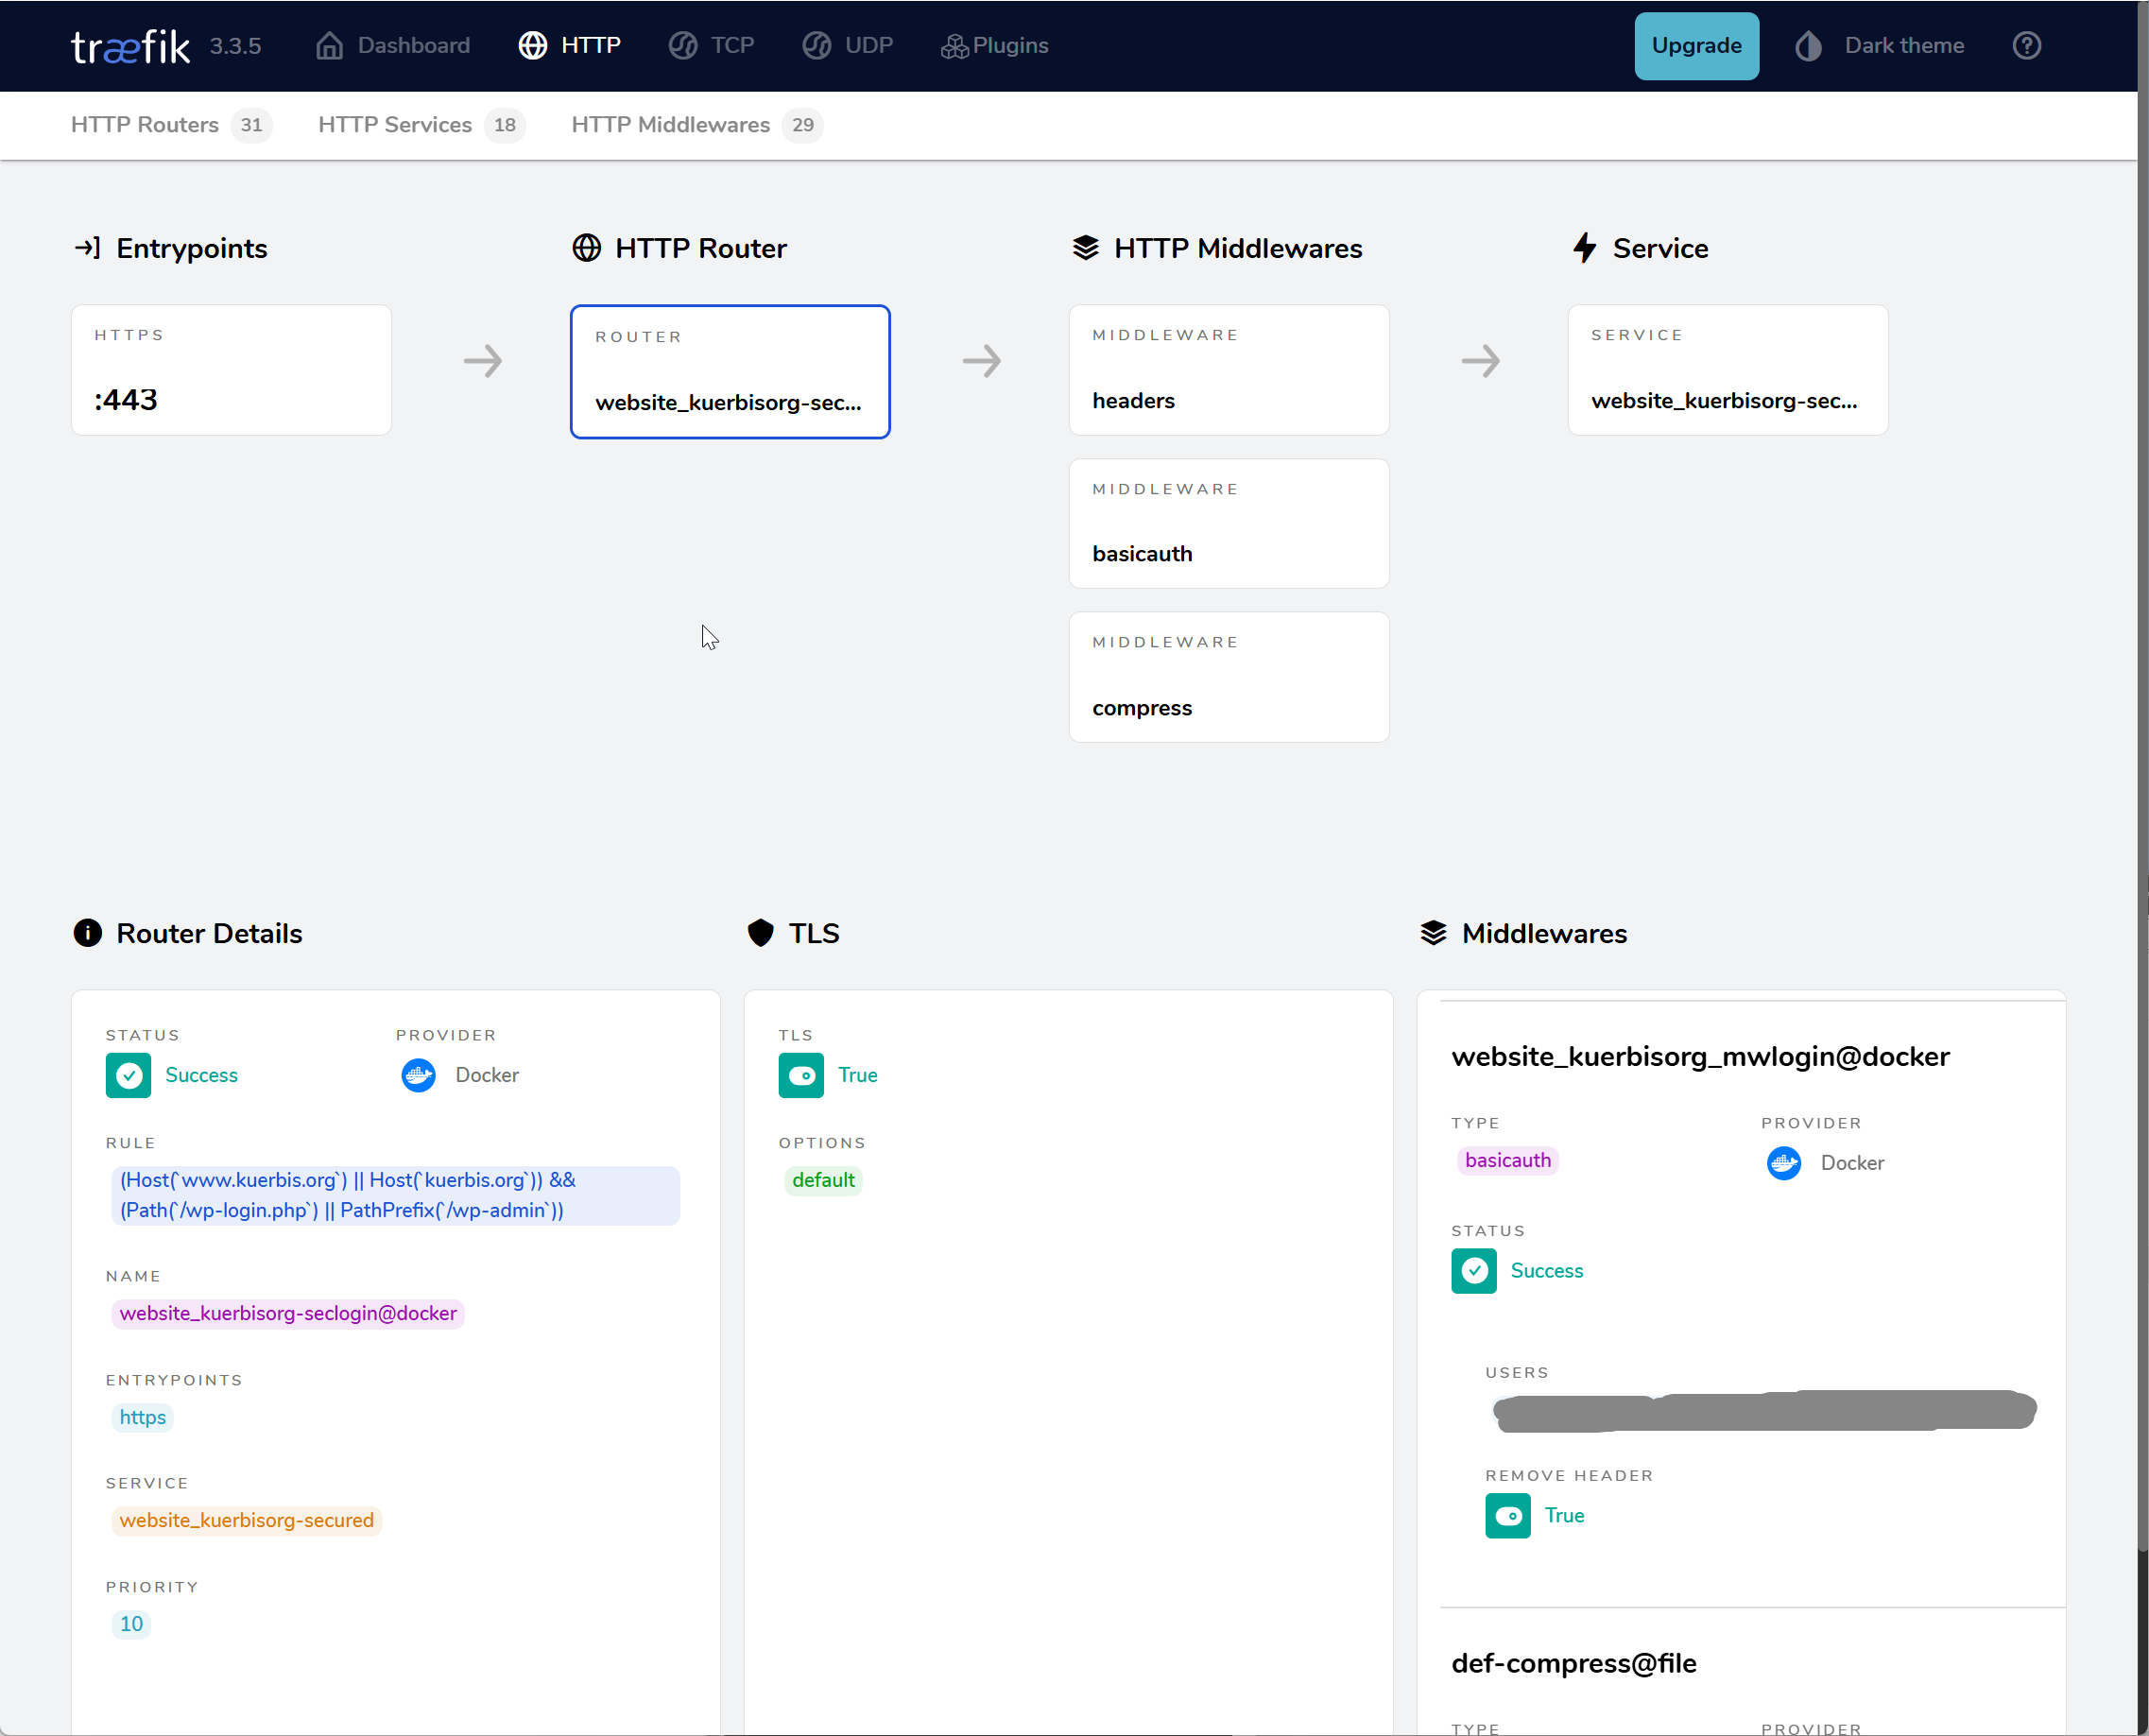Screen dimensions: 2149x1736
Task: Click the UDP navigation icon
Action: (x=817, y=46)
